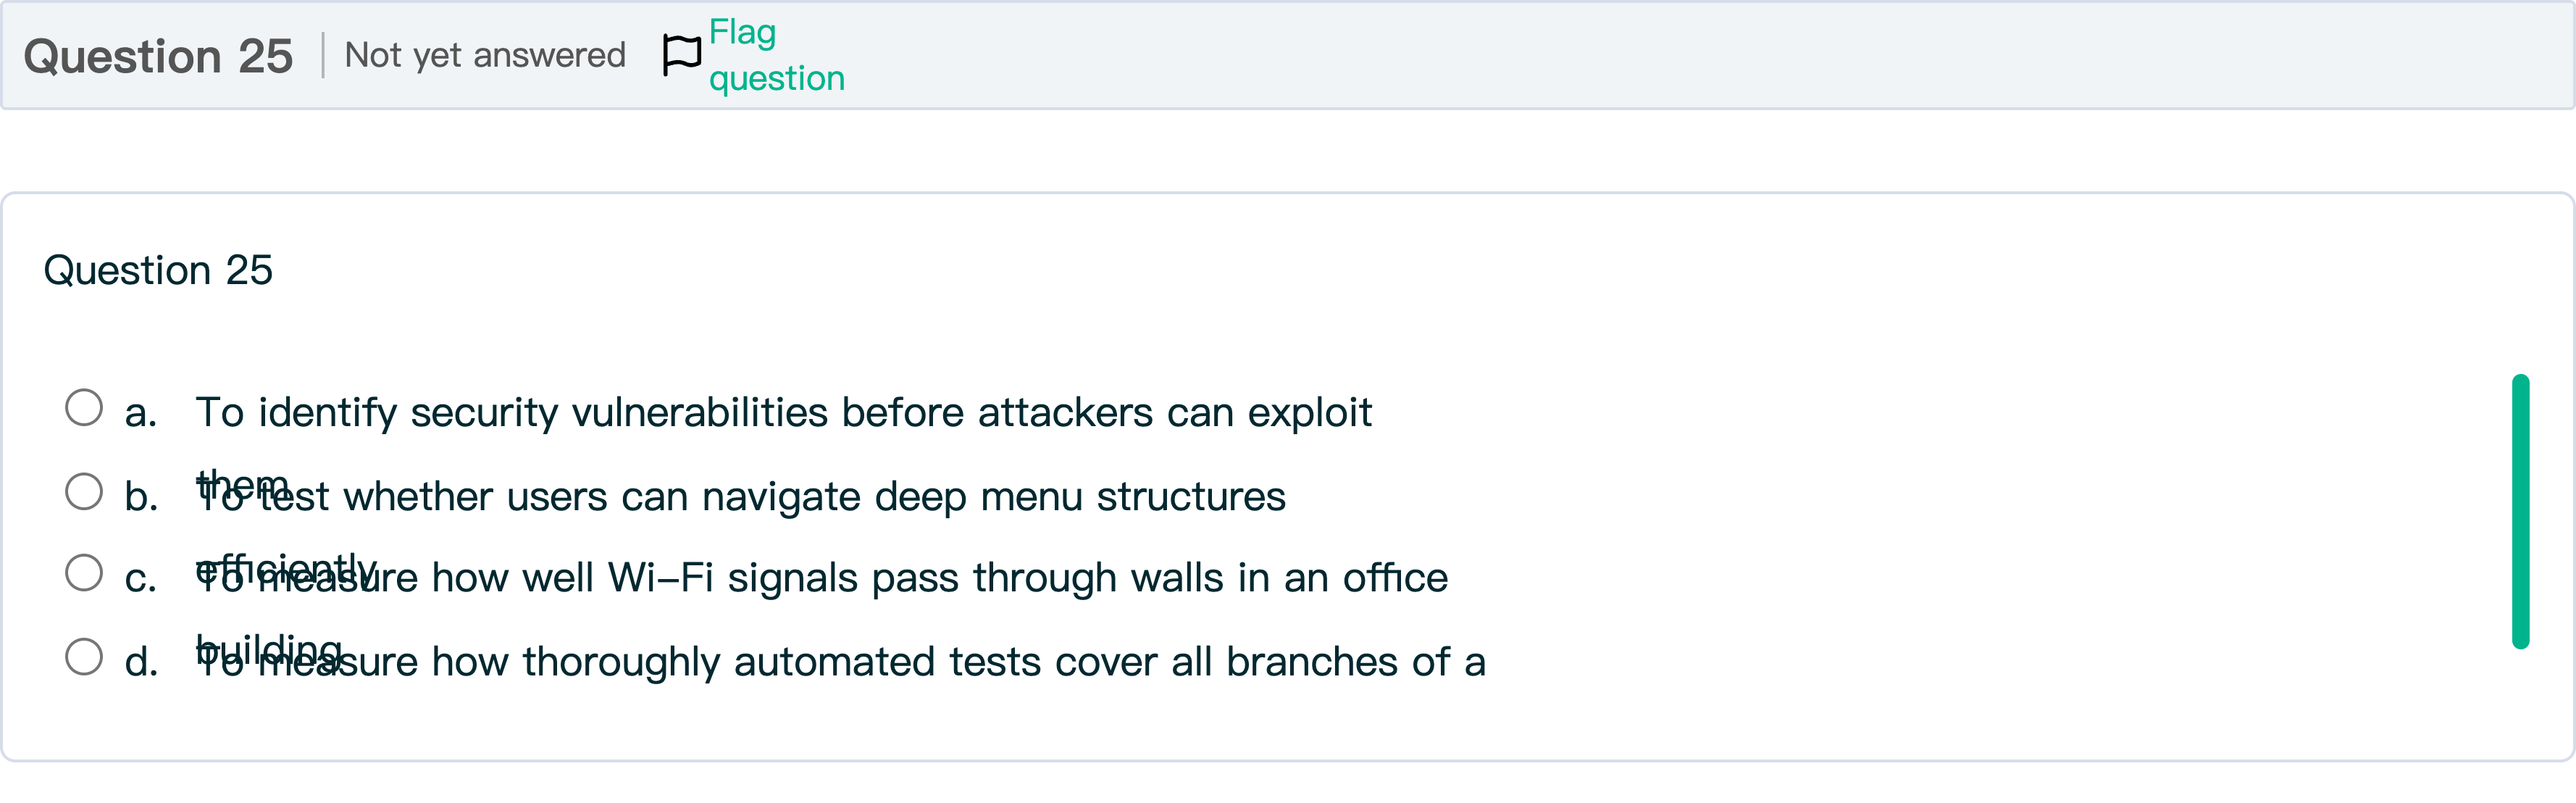Click the Question 25 heading in question body
Viewport: 2576px width, 803px height.
pyautogui.click(x=158, y=270)
